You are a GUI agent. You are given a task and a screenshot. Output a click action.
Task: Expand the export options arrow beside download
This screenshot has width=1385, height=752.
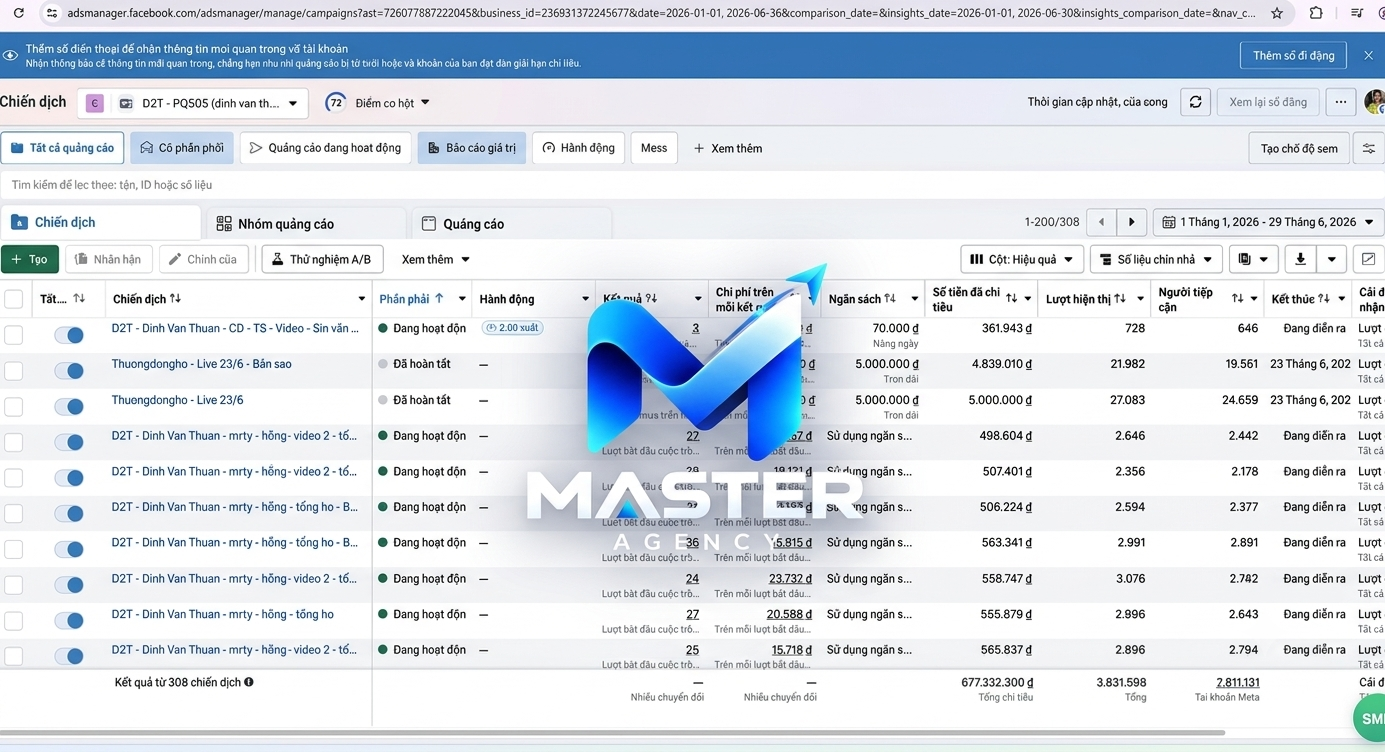1332,259
